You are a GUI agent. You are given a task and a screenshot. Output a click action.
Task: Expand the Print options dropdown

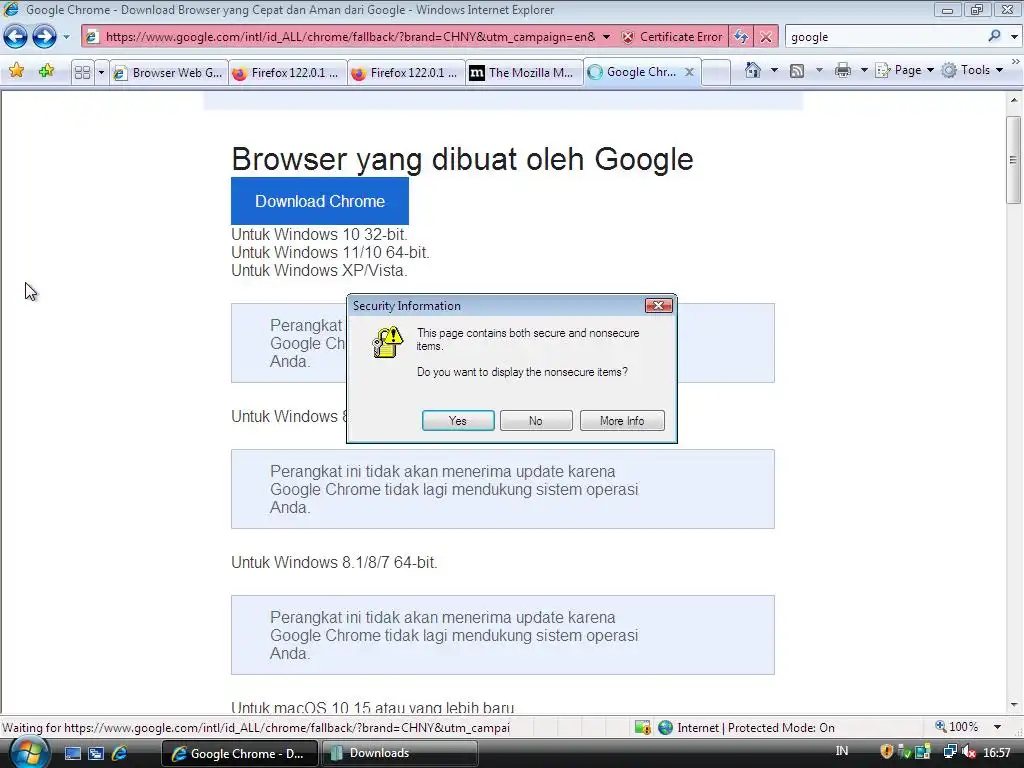(x=863, y=70)
